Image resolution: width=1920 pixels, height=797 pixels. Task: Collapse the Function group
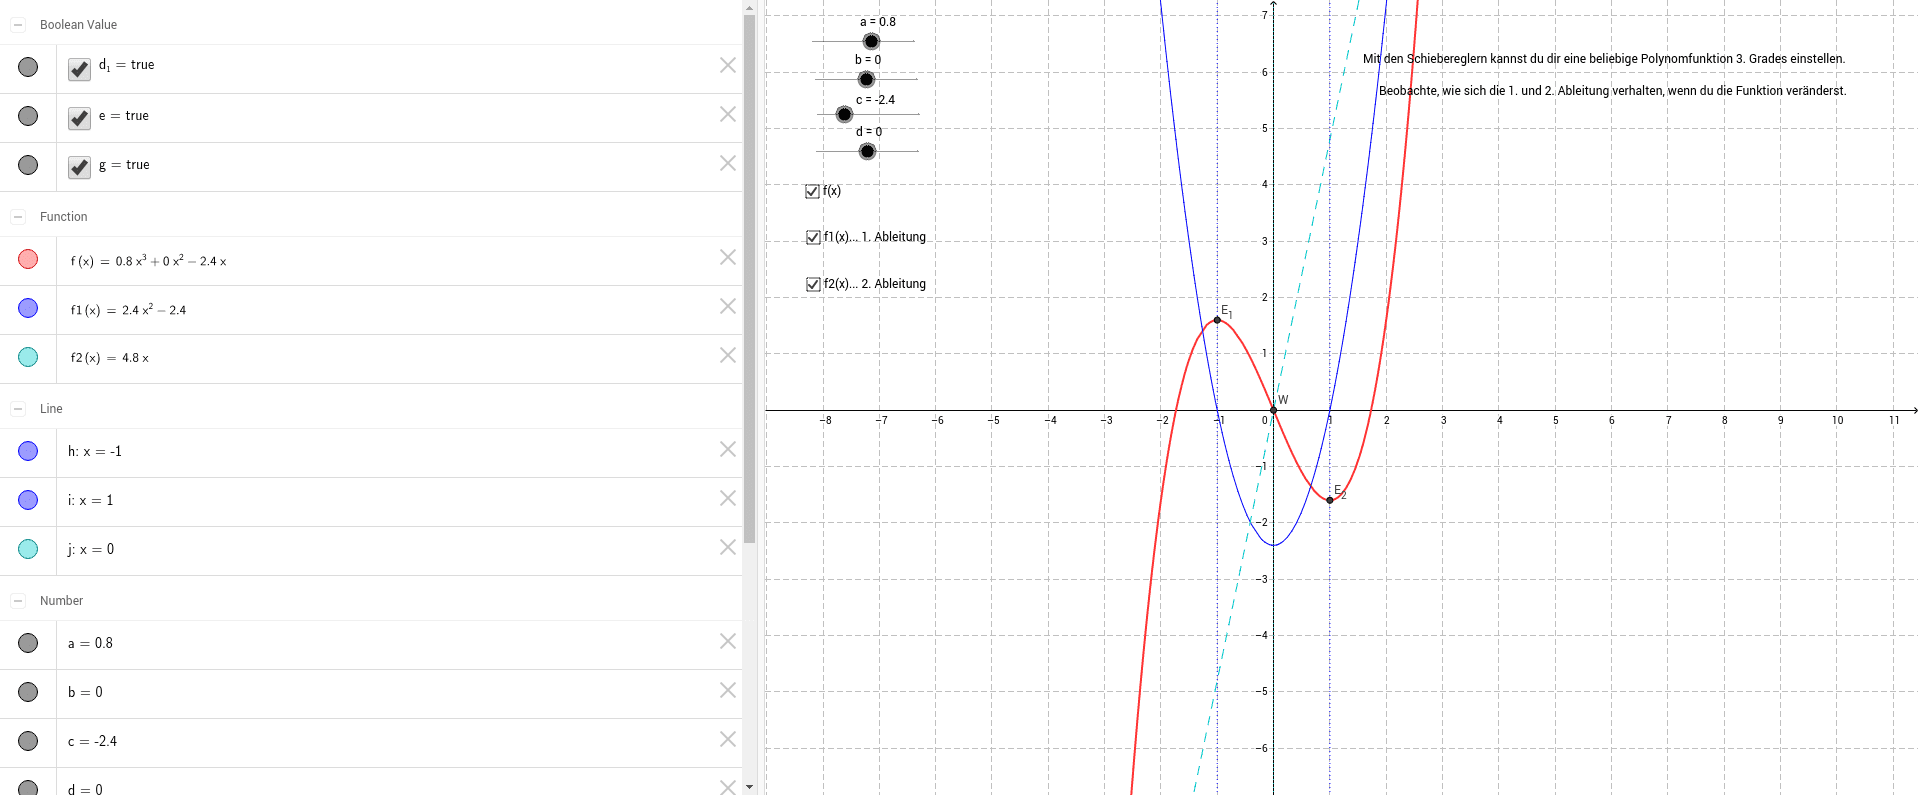click(x=18, y=217)
